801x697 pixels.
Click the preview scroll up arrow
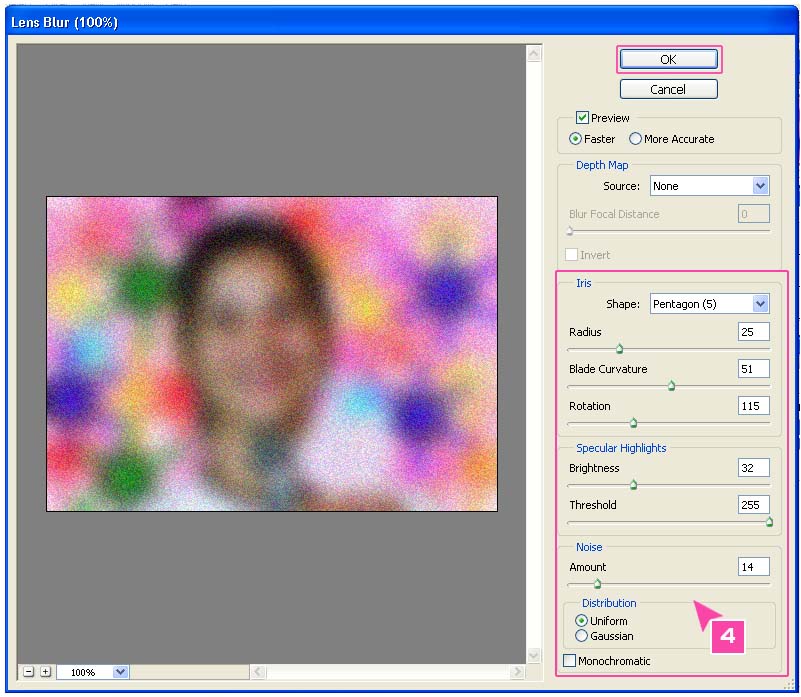[534, 53]
